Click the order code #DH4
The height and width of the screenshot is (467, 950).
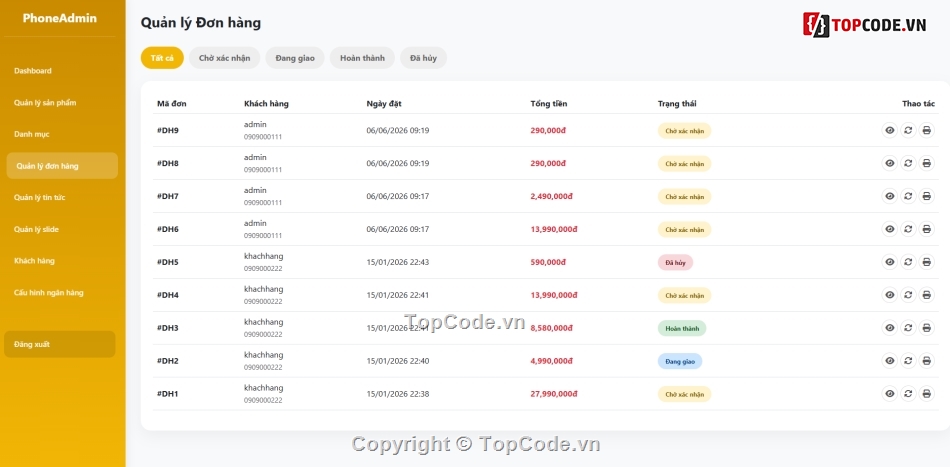pos(168,295)
